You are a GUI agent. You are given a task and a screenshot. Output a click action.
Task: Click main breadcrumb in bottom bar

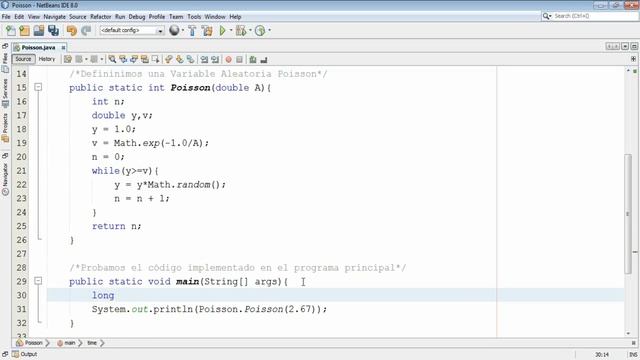pyautogui.click(x=67, y=343)
